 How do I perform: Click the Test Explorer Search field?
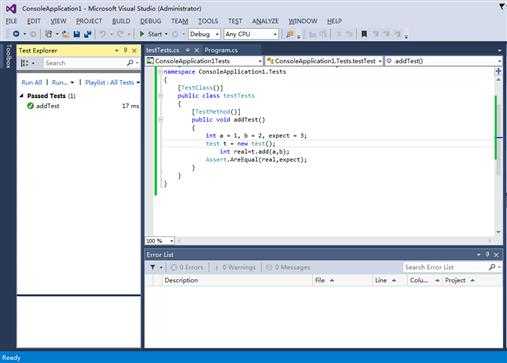point(85,63)
